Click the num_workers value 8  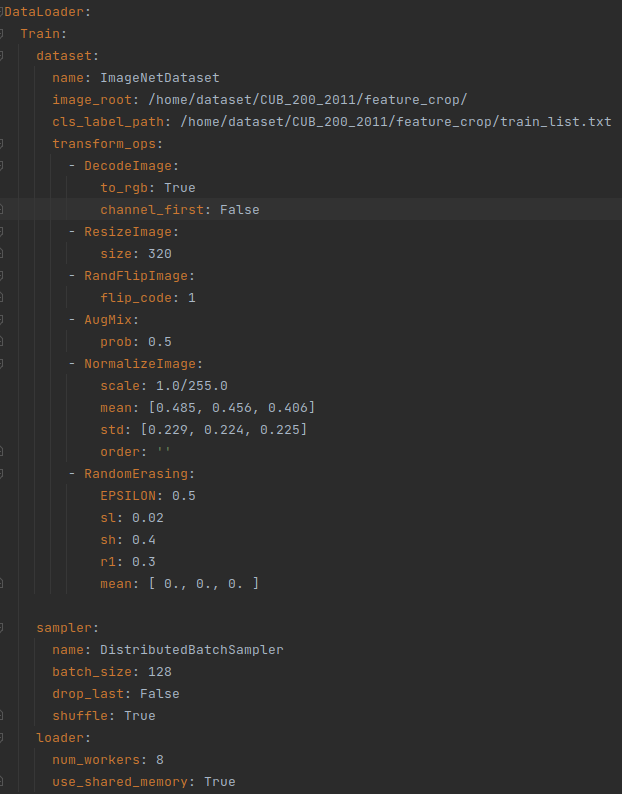coord(160,760)
